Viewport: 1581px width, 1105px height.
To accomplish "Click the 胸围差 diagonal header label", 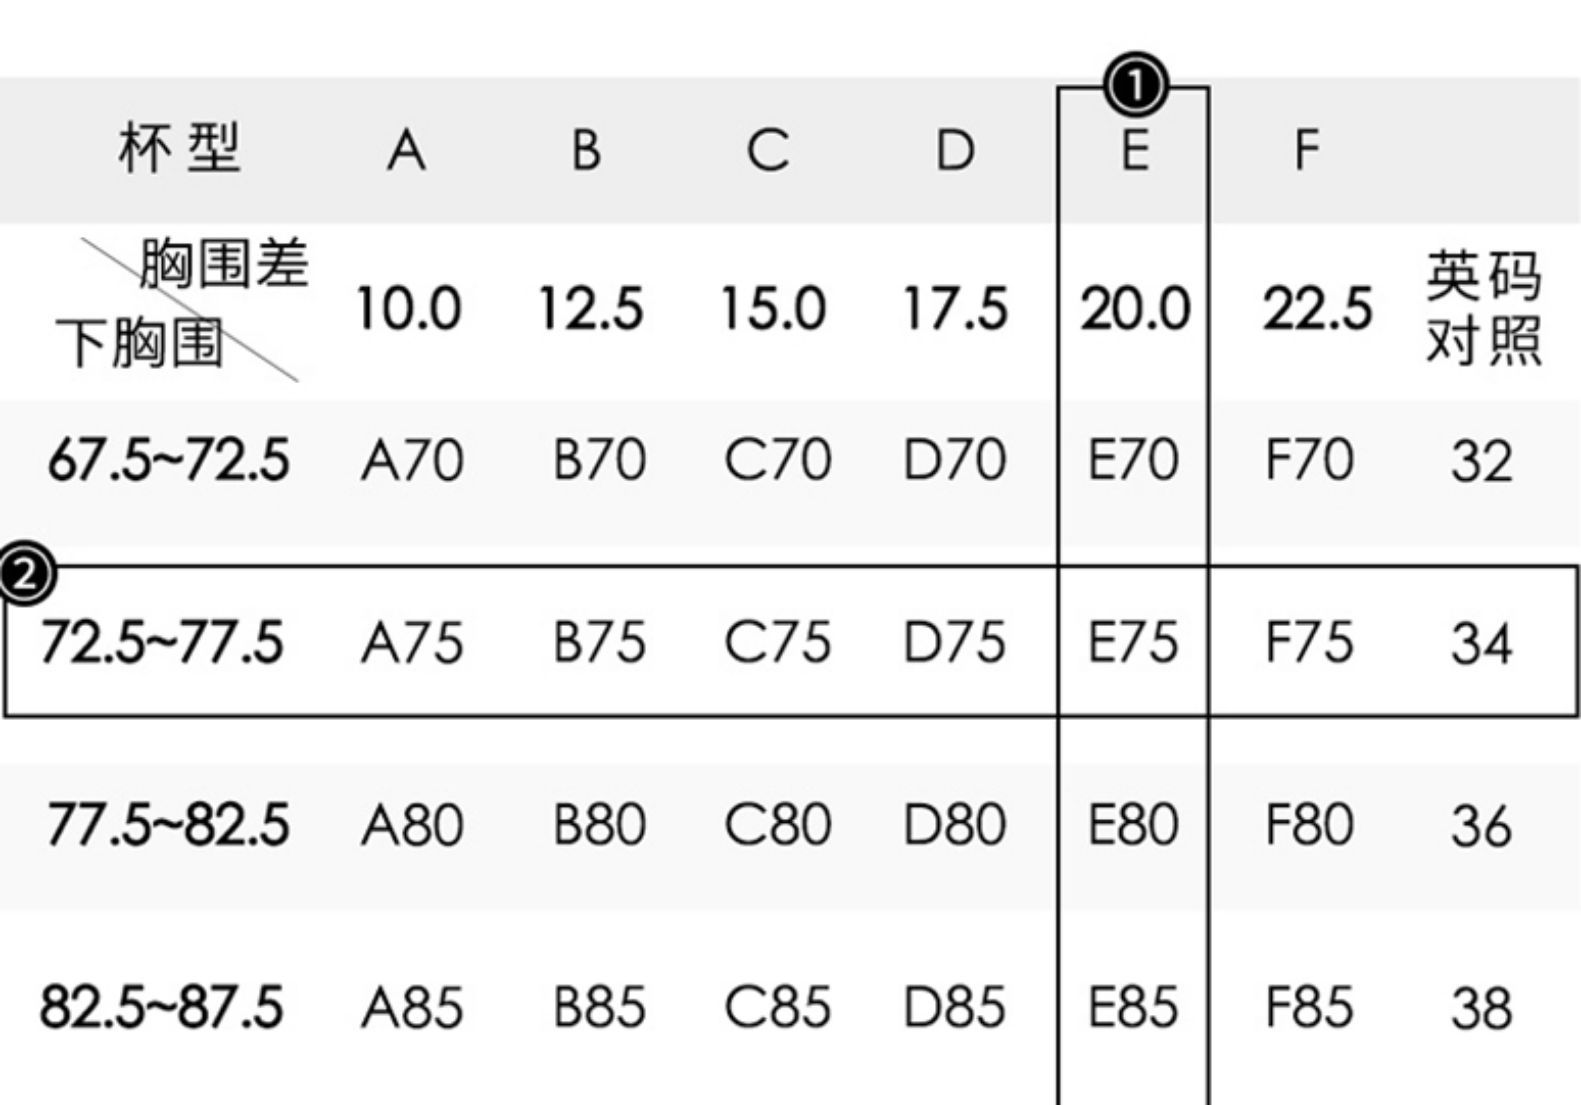I will click(x=223, y=265).
